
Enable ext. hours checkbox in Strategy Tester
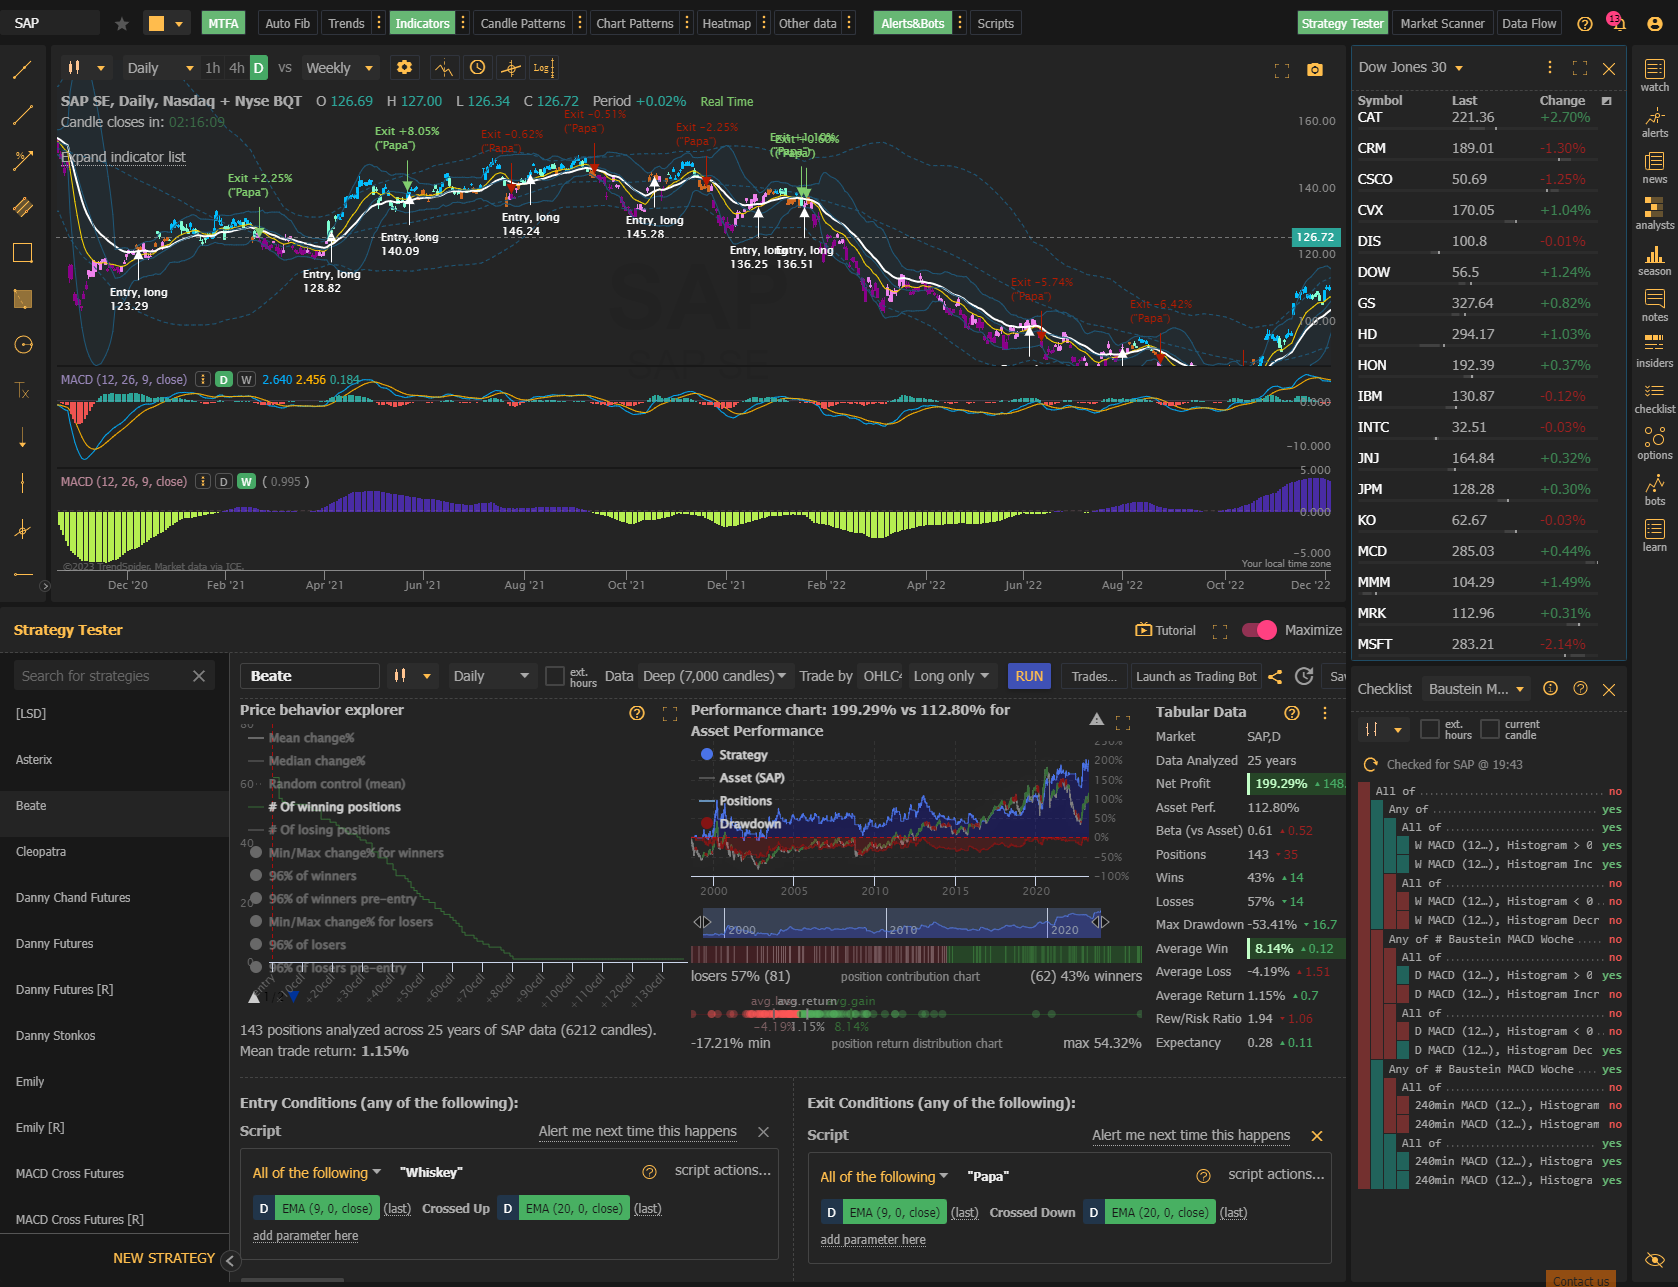tap(555, 676)
